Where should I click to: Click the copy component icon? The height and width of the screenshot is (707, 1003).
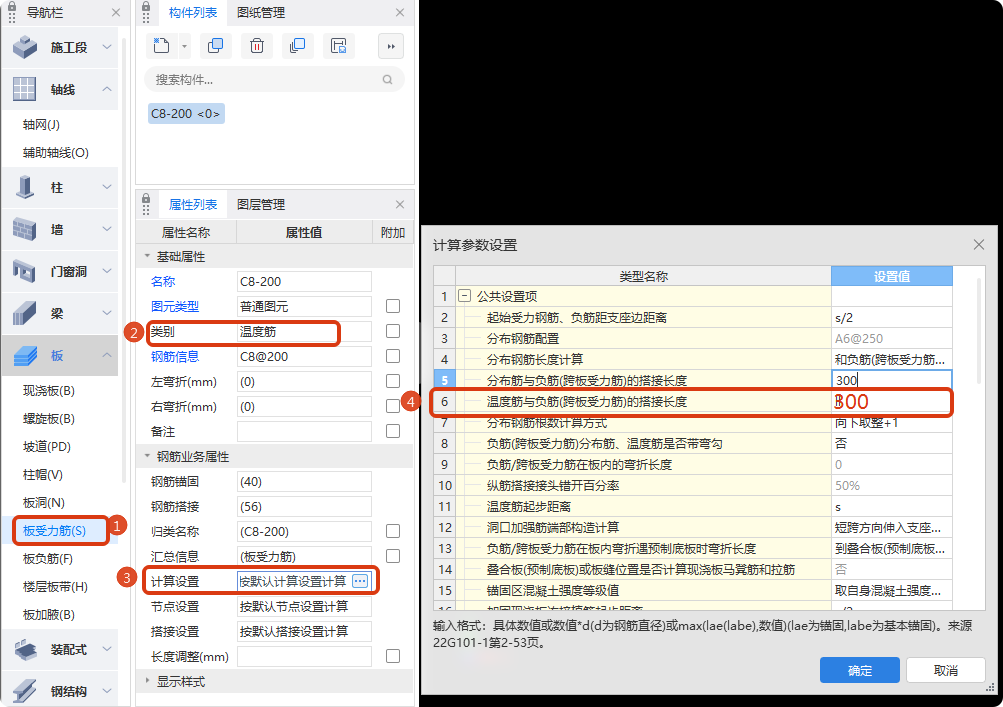[216, 45]
